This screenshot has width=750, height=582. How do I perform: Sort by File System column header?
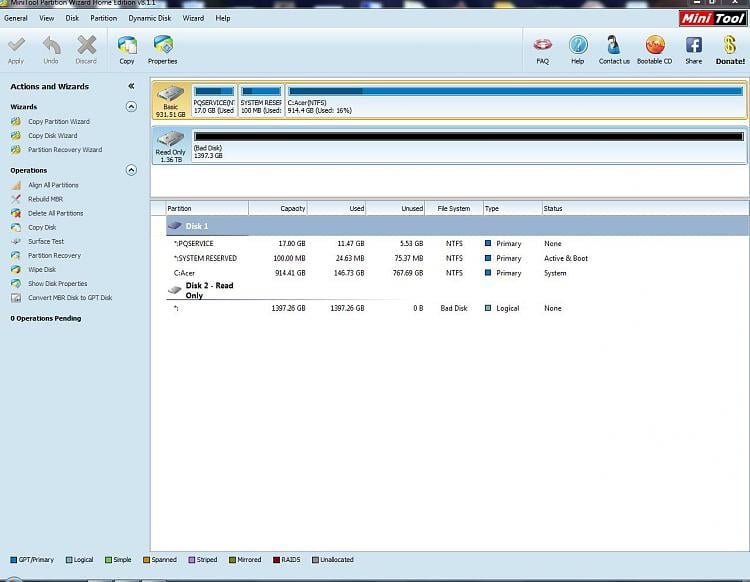pyautogui.click(x=454, y=209)
